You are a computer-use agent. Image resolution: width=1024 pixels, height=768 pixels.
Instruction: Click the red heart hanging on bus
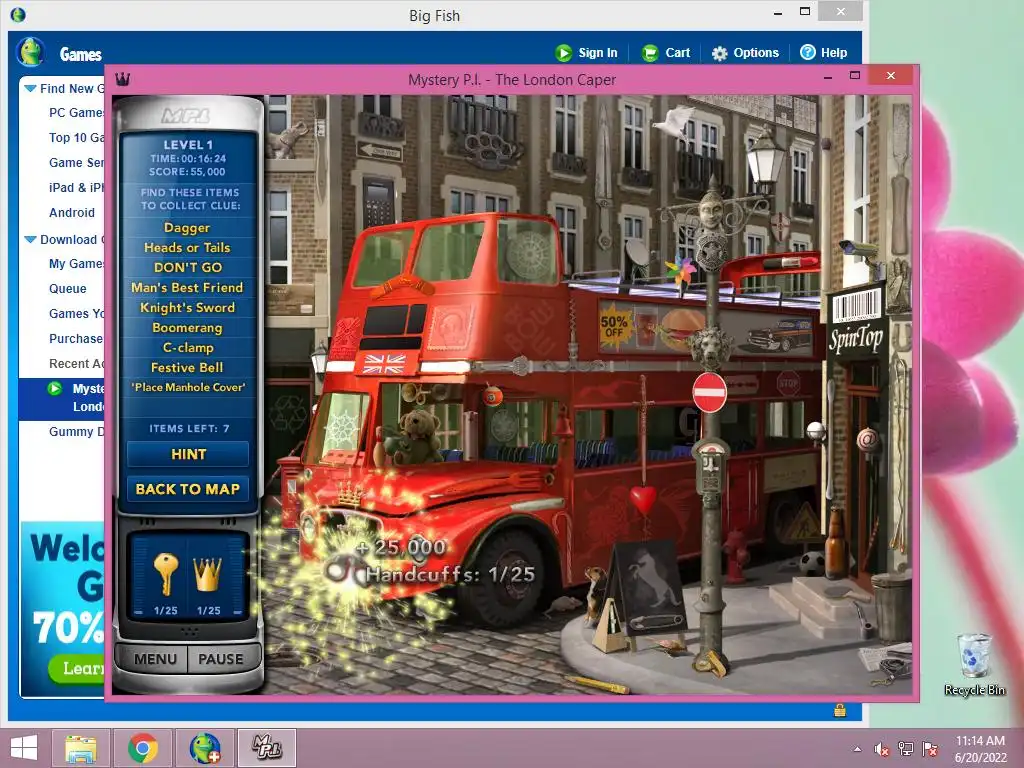[643, 500]
